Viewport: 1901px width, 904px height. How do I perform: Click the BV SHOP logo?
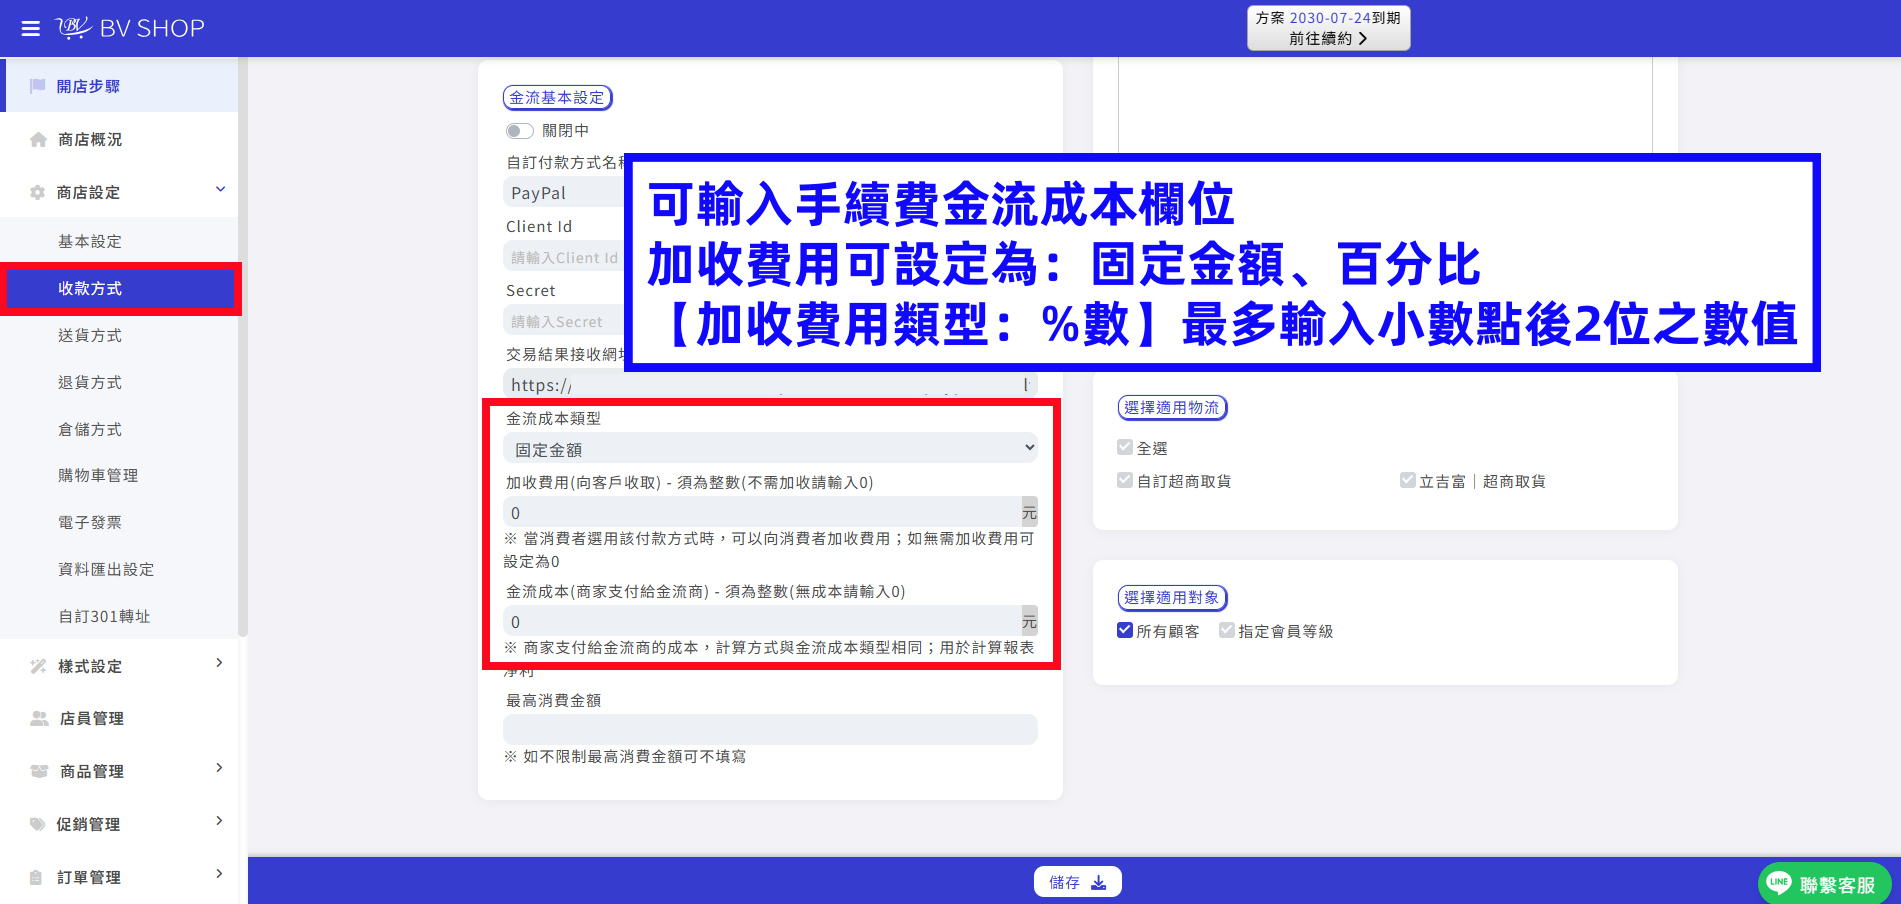(x=130, y=28)
